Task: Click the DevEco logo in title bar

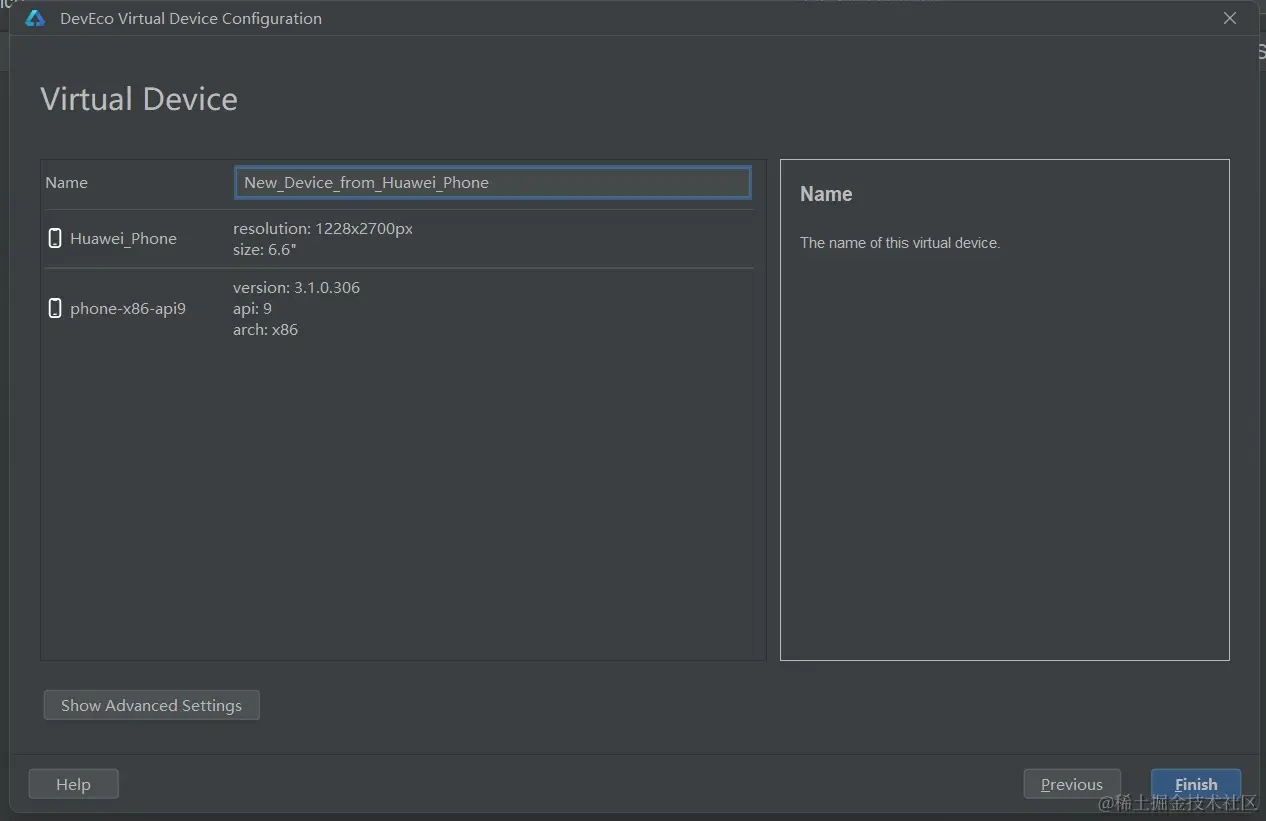Action: [35, 19]
